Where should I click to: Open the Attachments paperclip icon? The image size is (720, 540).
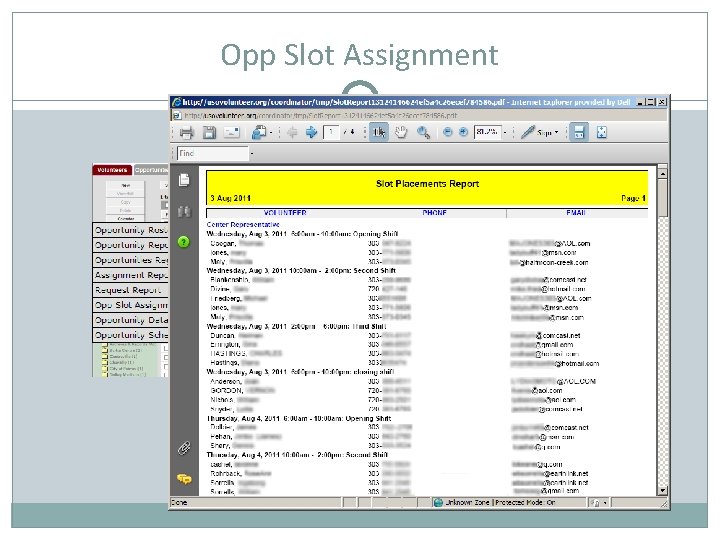[184, 448]
